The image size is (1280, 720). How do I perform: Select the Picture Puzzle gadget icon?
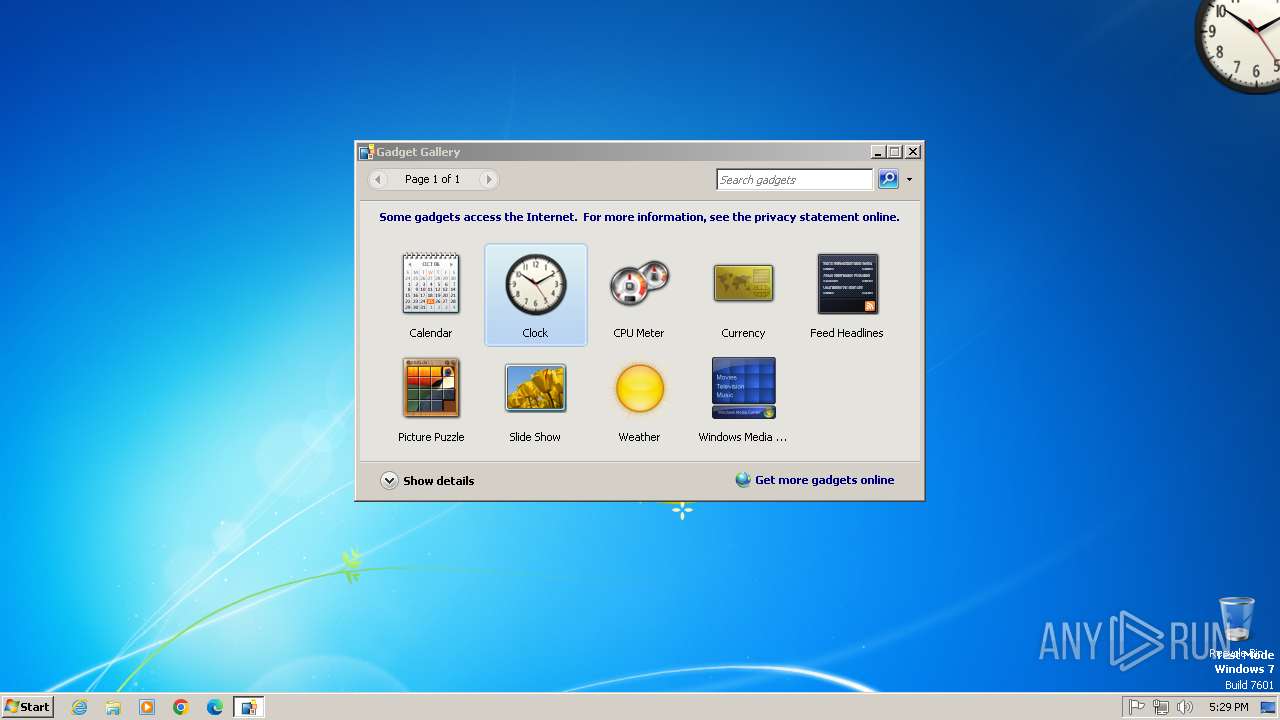(x=431, y=388)
